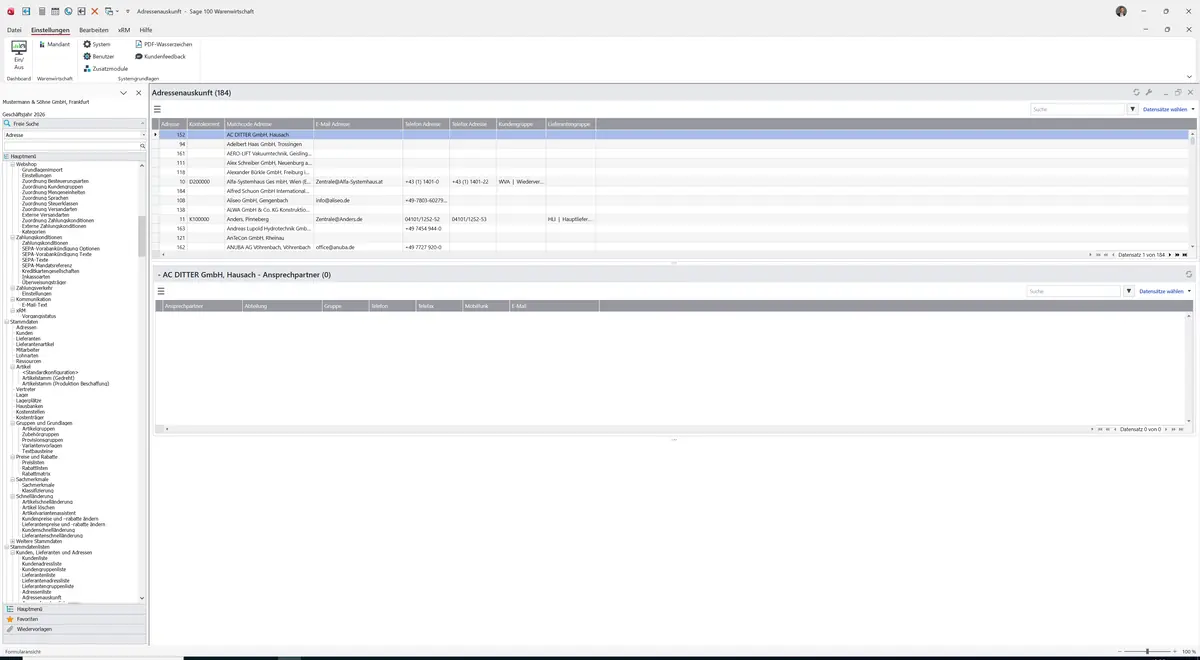
Task: Click the Suche field in Ansprechpartner panel
Action: click(1073, 291)
